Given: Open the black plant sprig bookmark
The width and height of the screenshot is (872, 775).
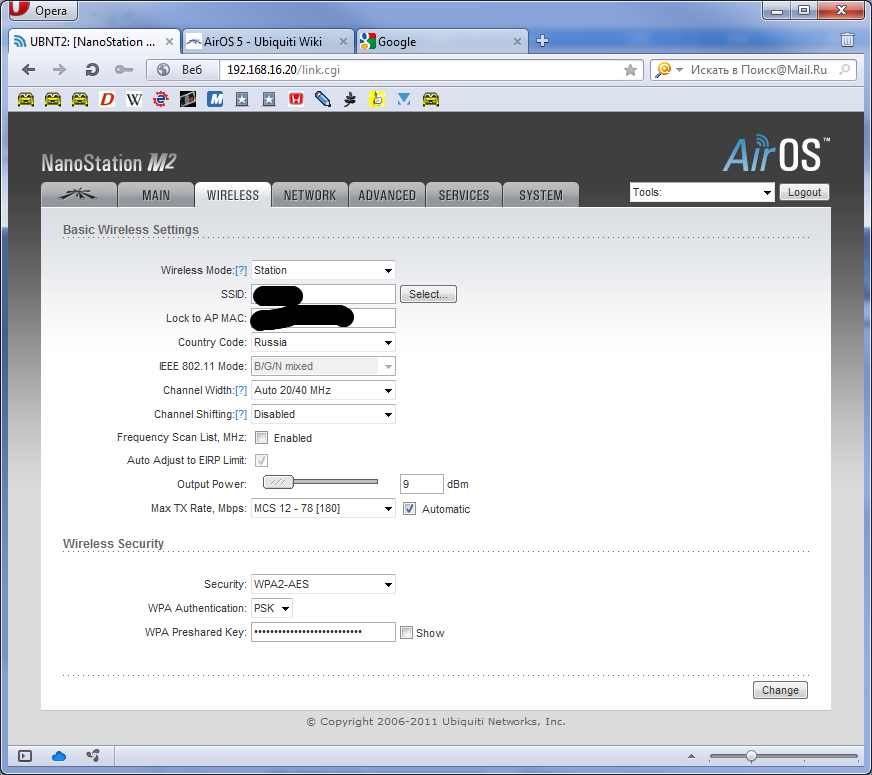Looking at the screenshot, I should 350,100.
